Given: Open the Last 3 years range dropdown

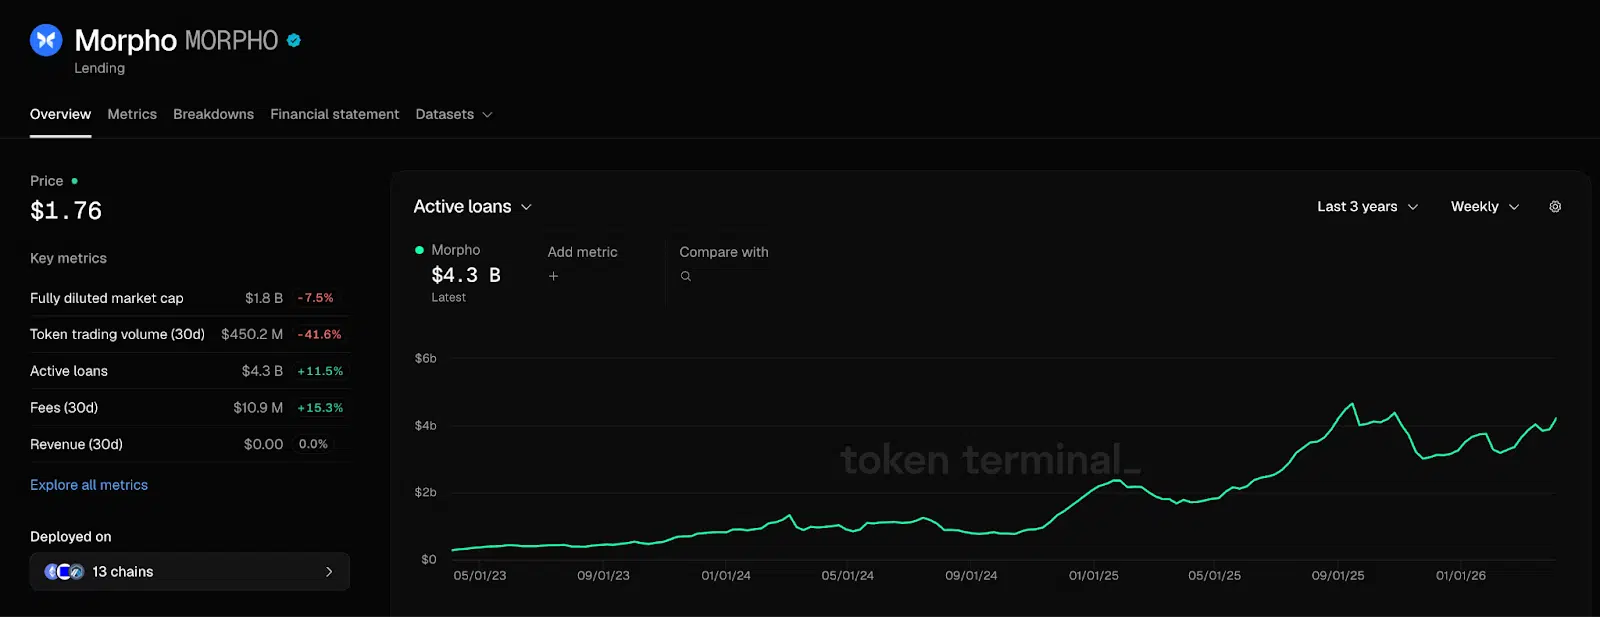Looking at the screenshot, I should pos(1367,207).
